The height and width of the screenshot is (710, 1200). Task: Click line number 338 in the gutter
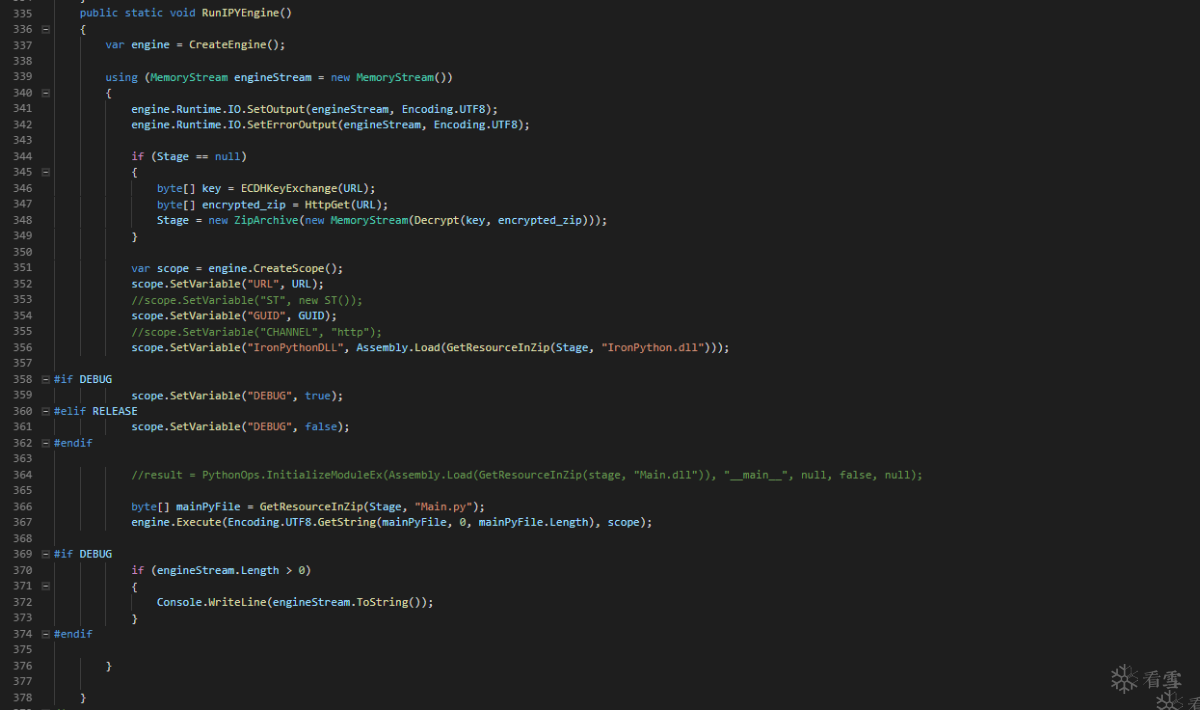[x=22, y=61]
